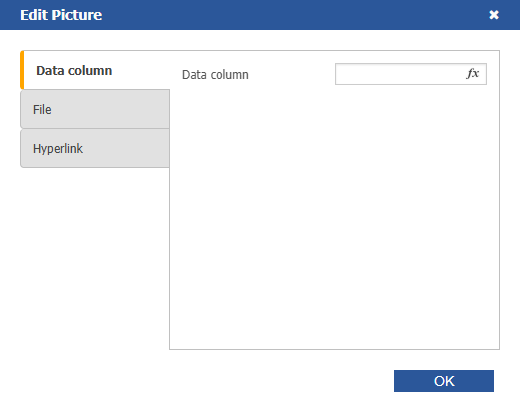The height and width of the screenshot is (412, 520).
Task: Select the Data column tab
Action: point(95,70)
